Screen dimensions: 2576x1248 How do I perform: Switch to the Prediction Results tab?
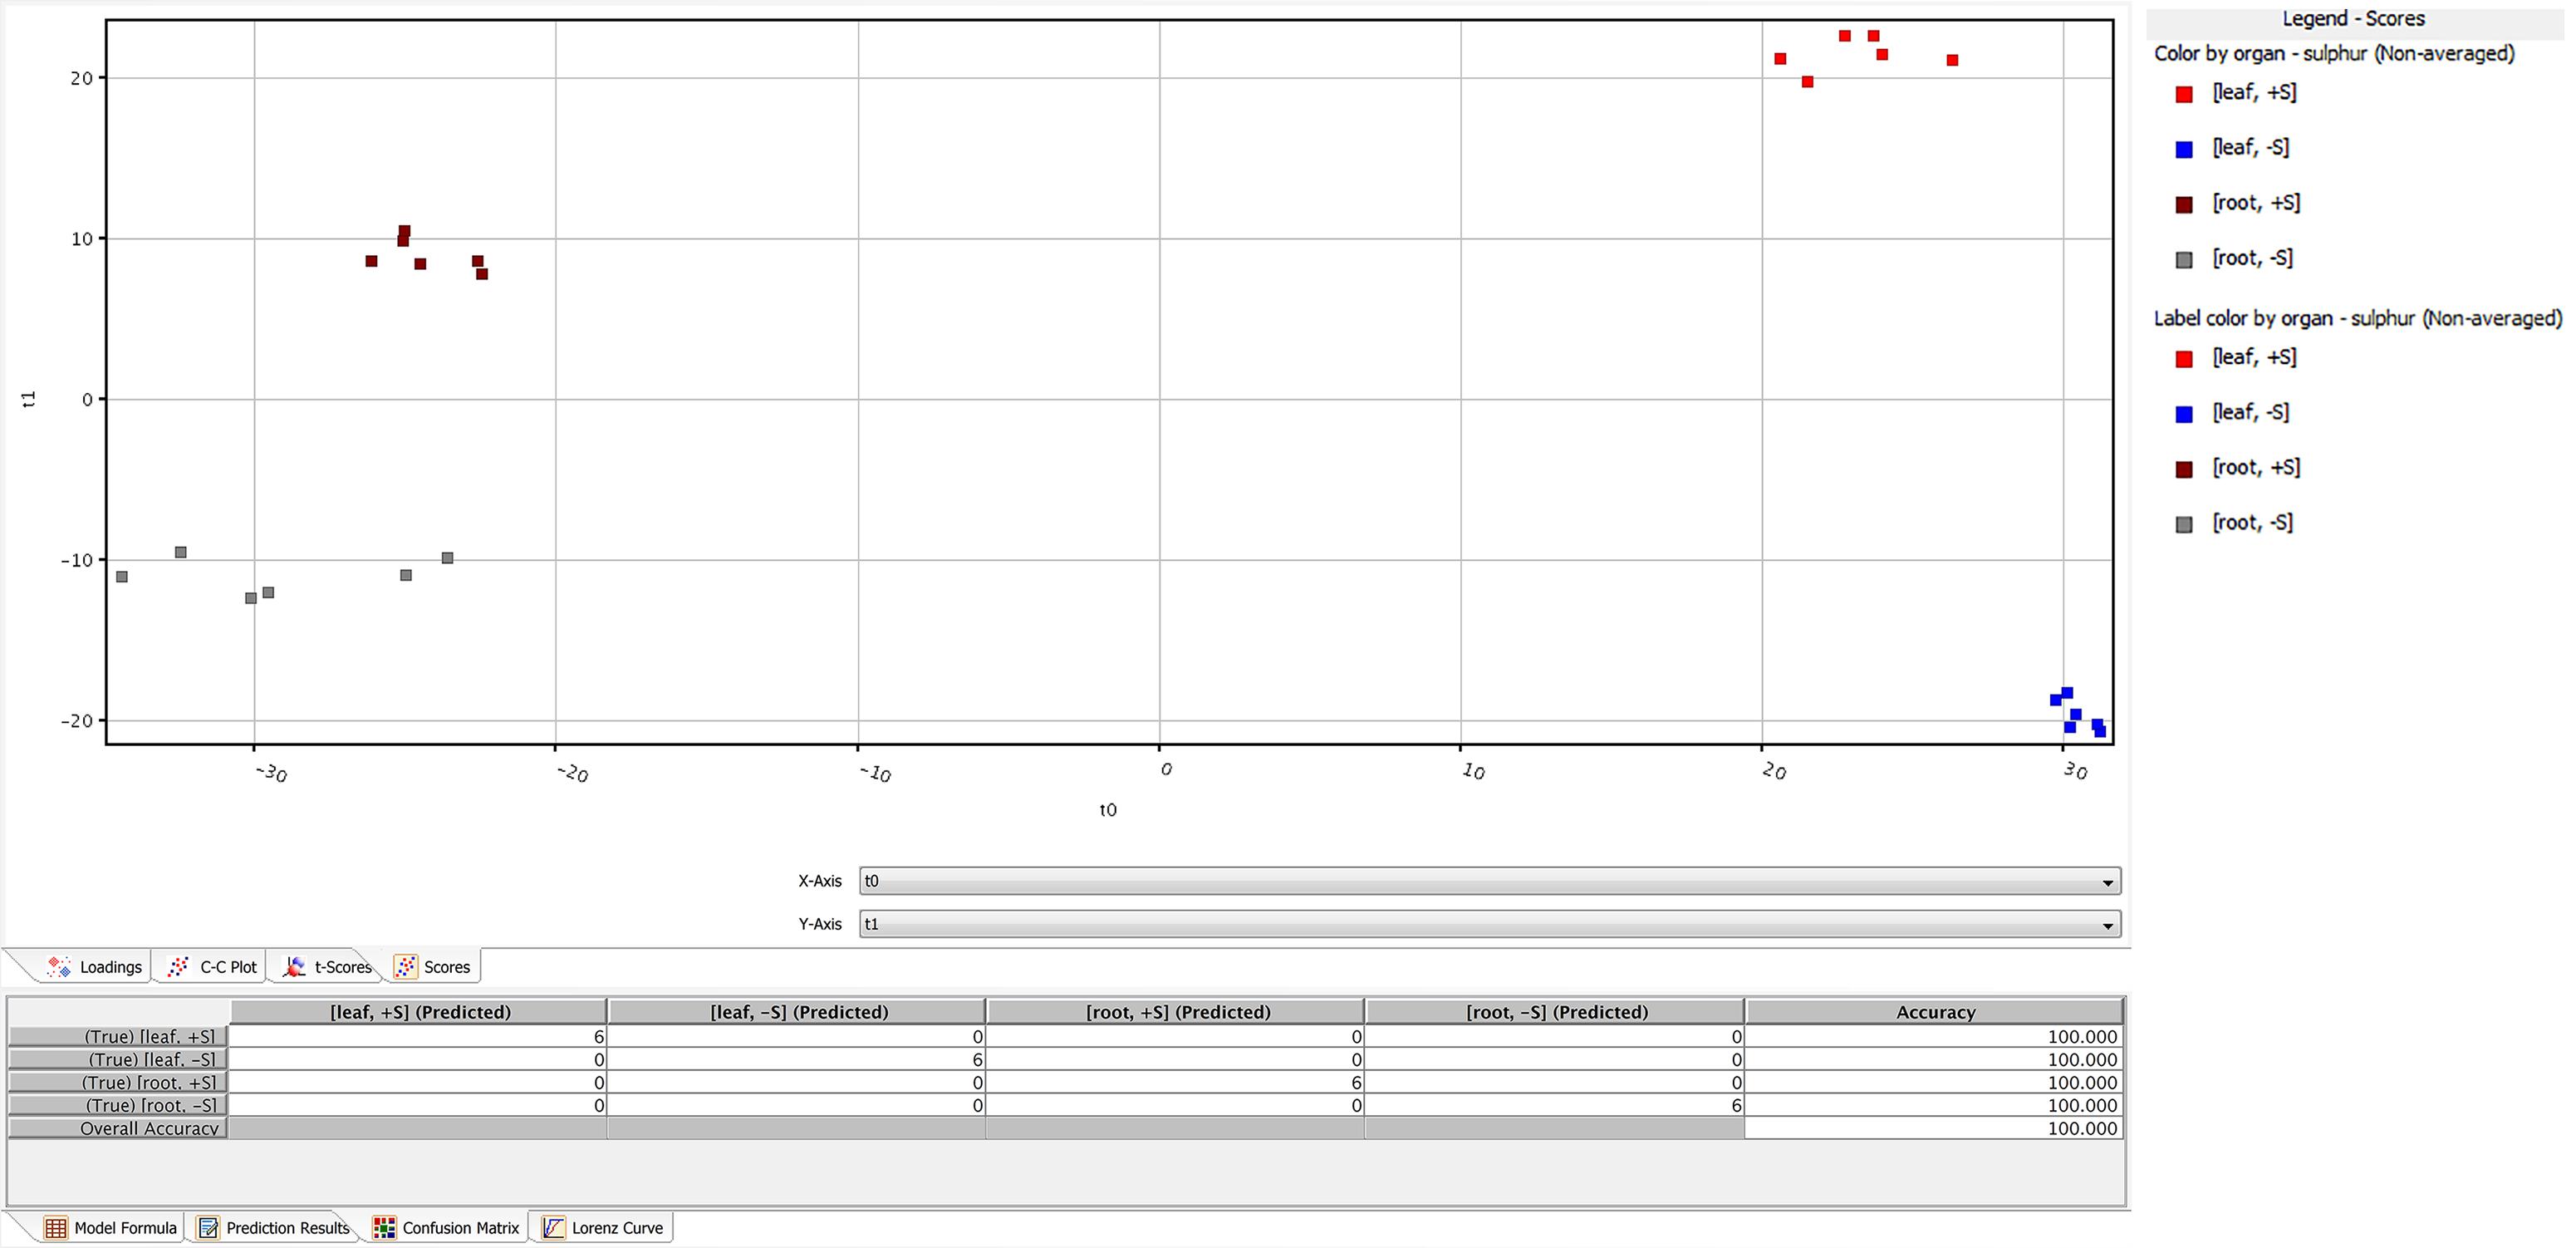pyautogui.click(x=287, y=1228)
